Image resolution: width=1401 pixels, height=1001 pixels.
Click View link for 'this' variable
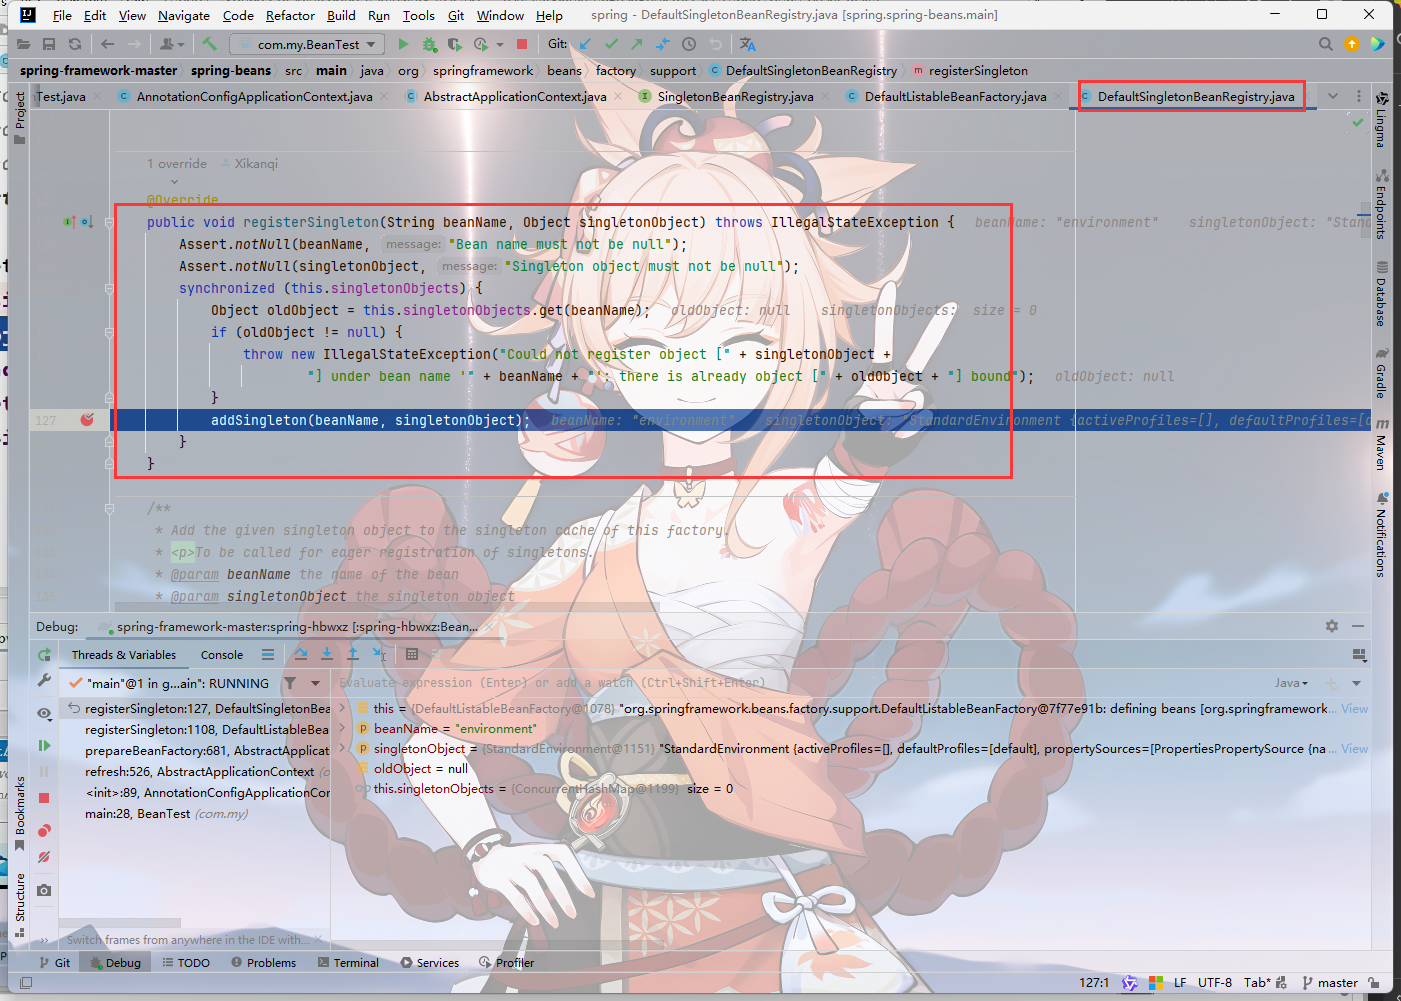1355,708
